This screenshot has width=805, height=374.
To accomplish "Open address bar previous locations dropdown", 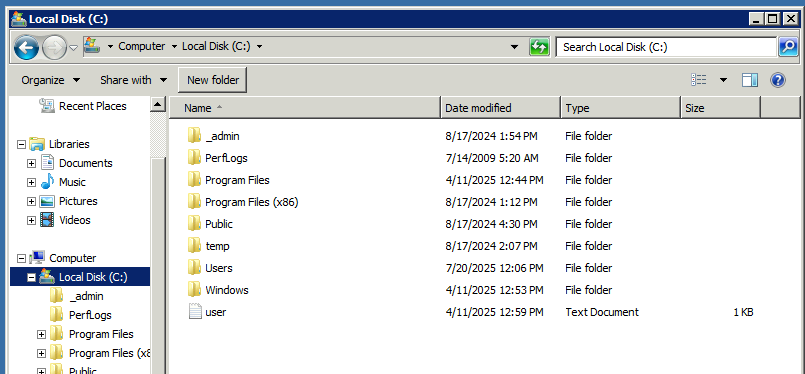I will click(514, 47).
